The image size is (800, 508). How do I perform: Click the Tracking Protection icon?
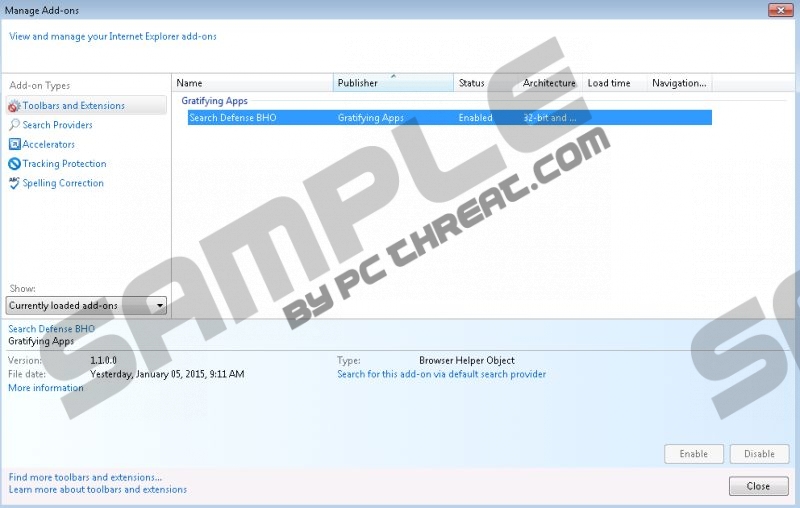click(14, 164)
